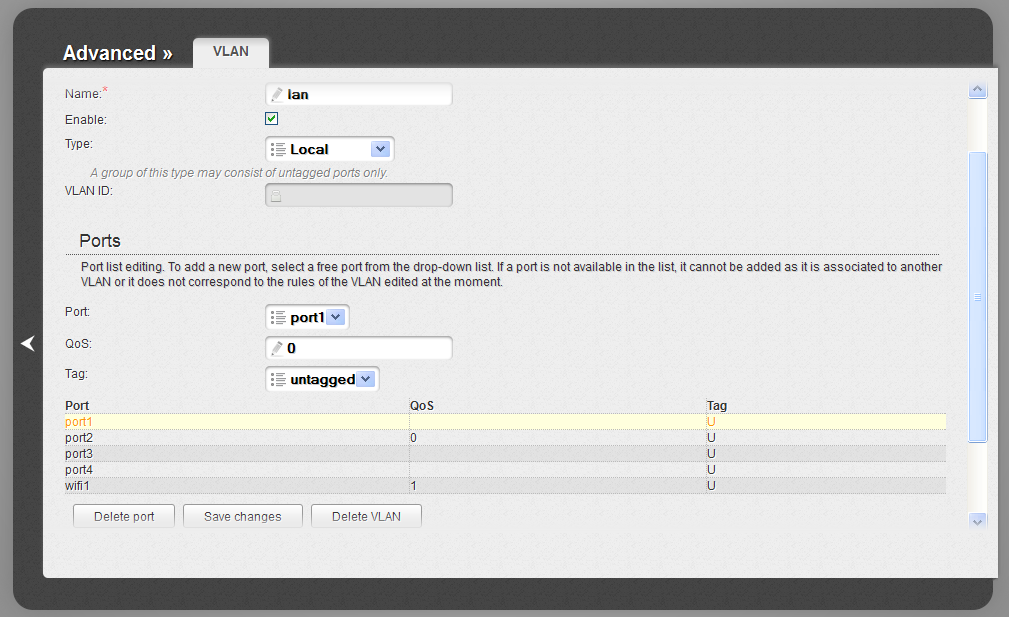
Task: Click the Tag value U for port3
Action: [711, 454]
